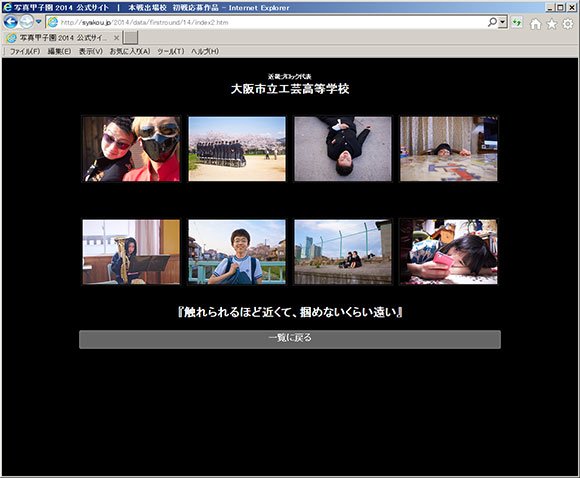The width and height of the screenshot is (580, 478).
Task: Open the smiling boy with backpack photo
Action: pyautogui.click(x=237, y=252)
